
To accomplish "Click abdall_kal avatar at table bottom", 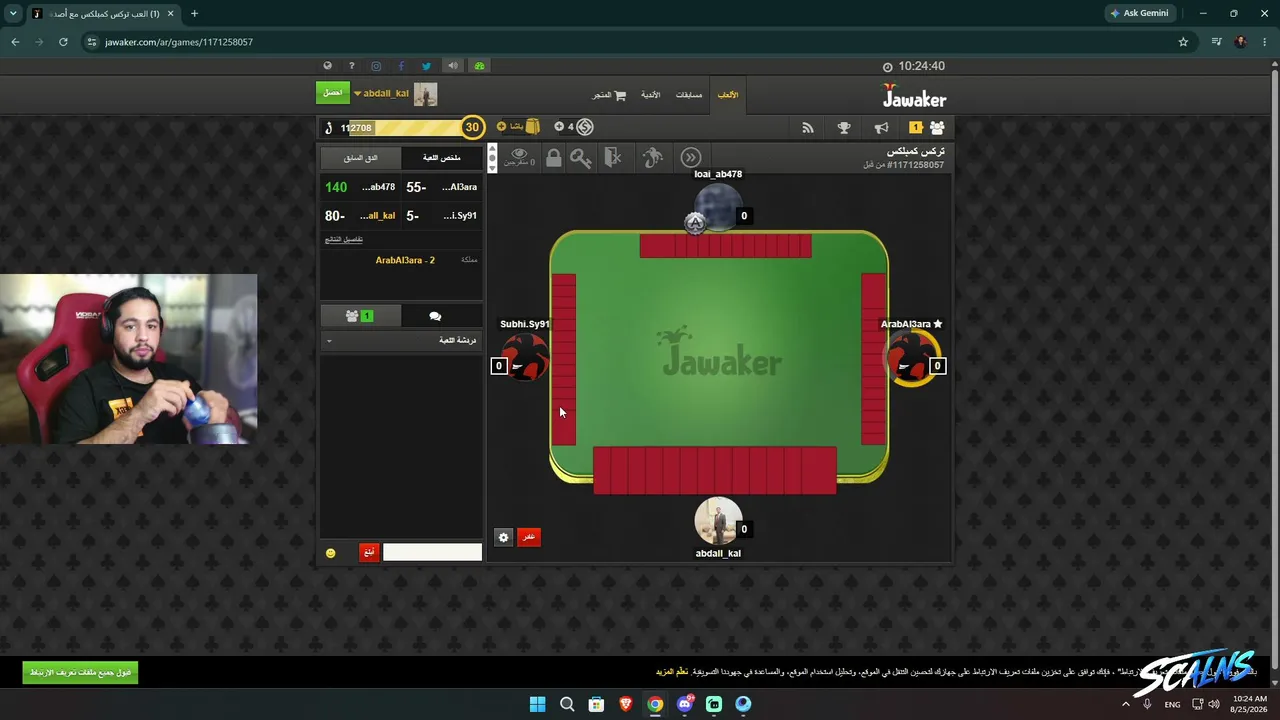I will point(718,521).
